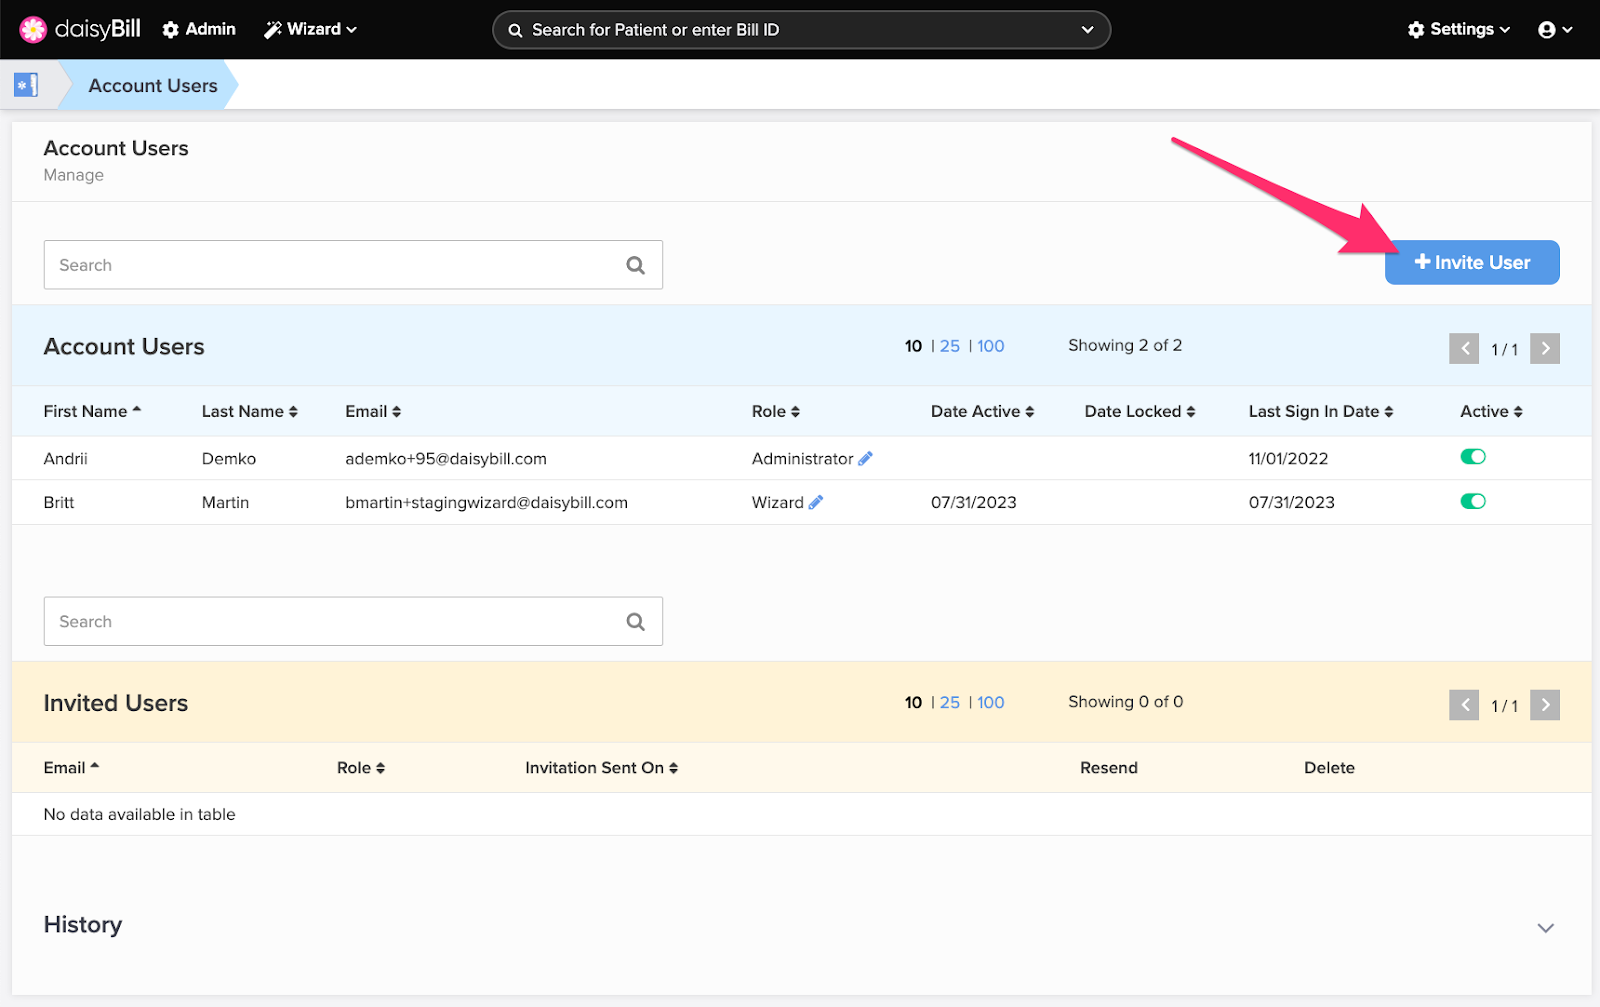Edit the Administrator role using the pencil icon
1600x1007 pixels.
click(866, 458)
